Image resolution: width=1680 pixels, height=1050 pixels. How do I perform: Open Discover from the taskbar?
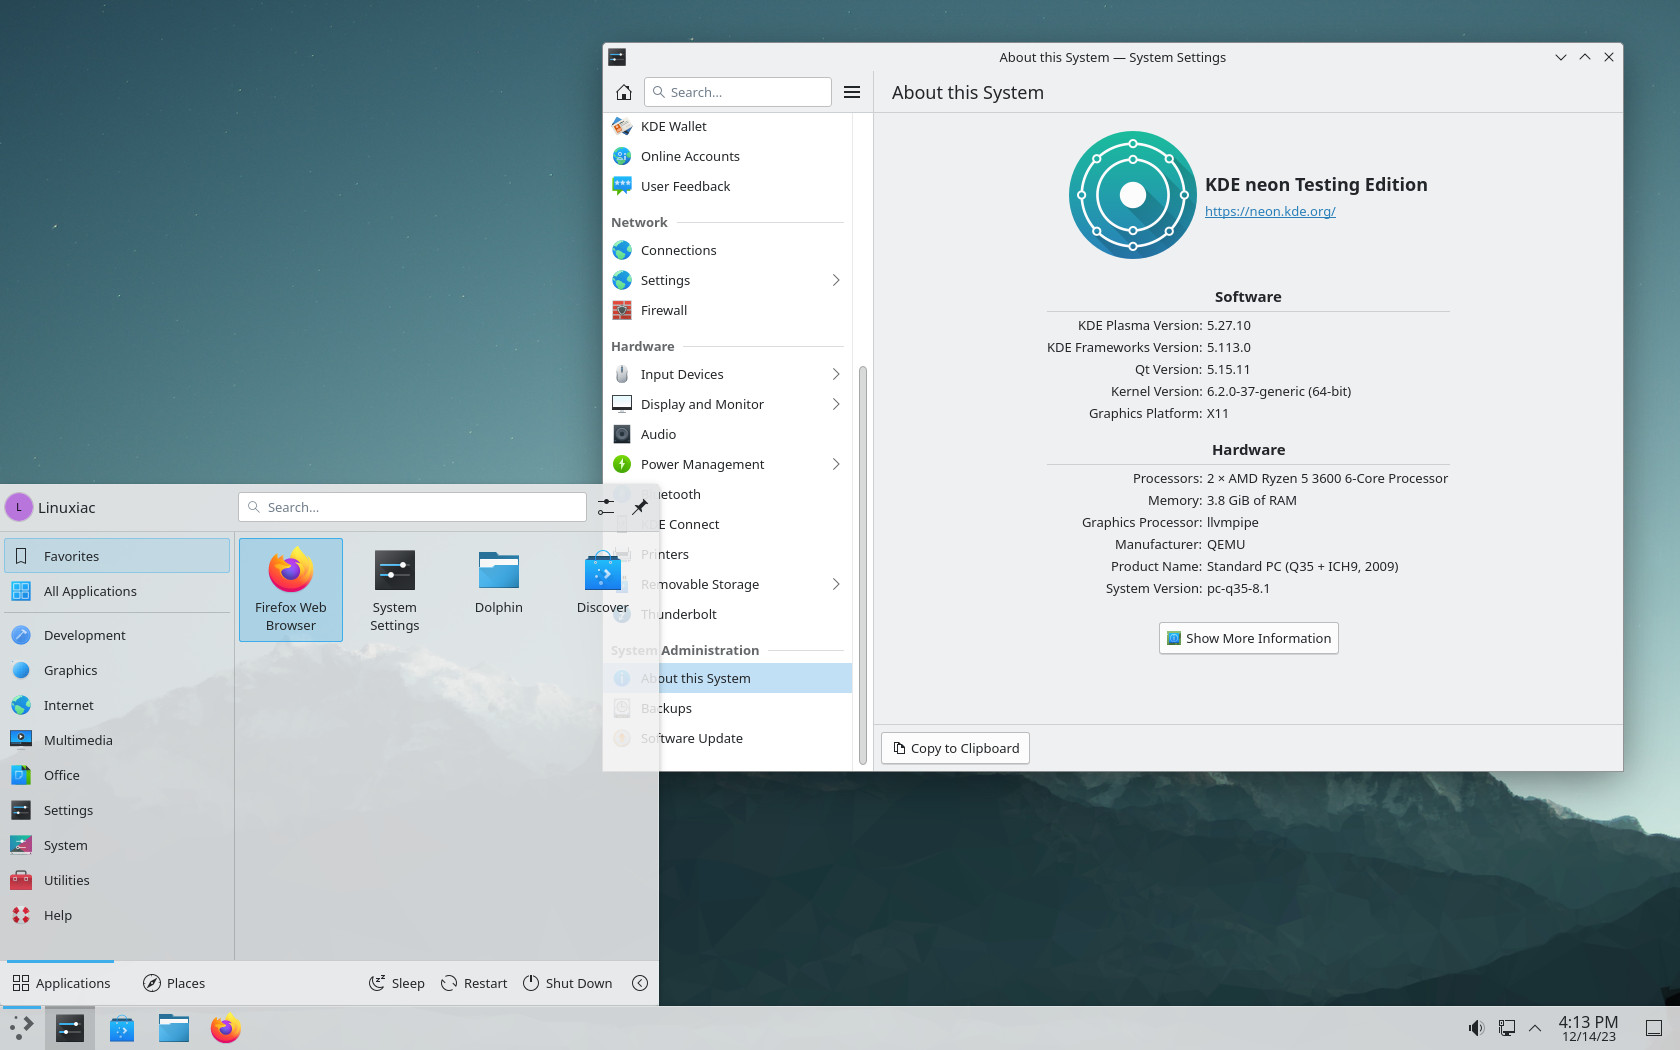[122, 1028]
